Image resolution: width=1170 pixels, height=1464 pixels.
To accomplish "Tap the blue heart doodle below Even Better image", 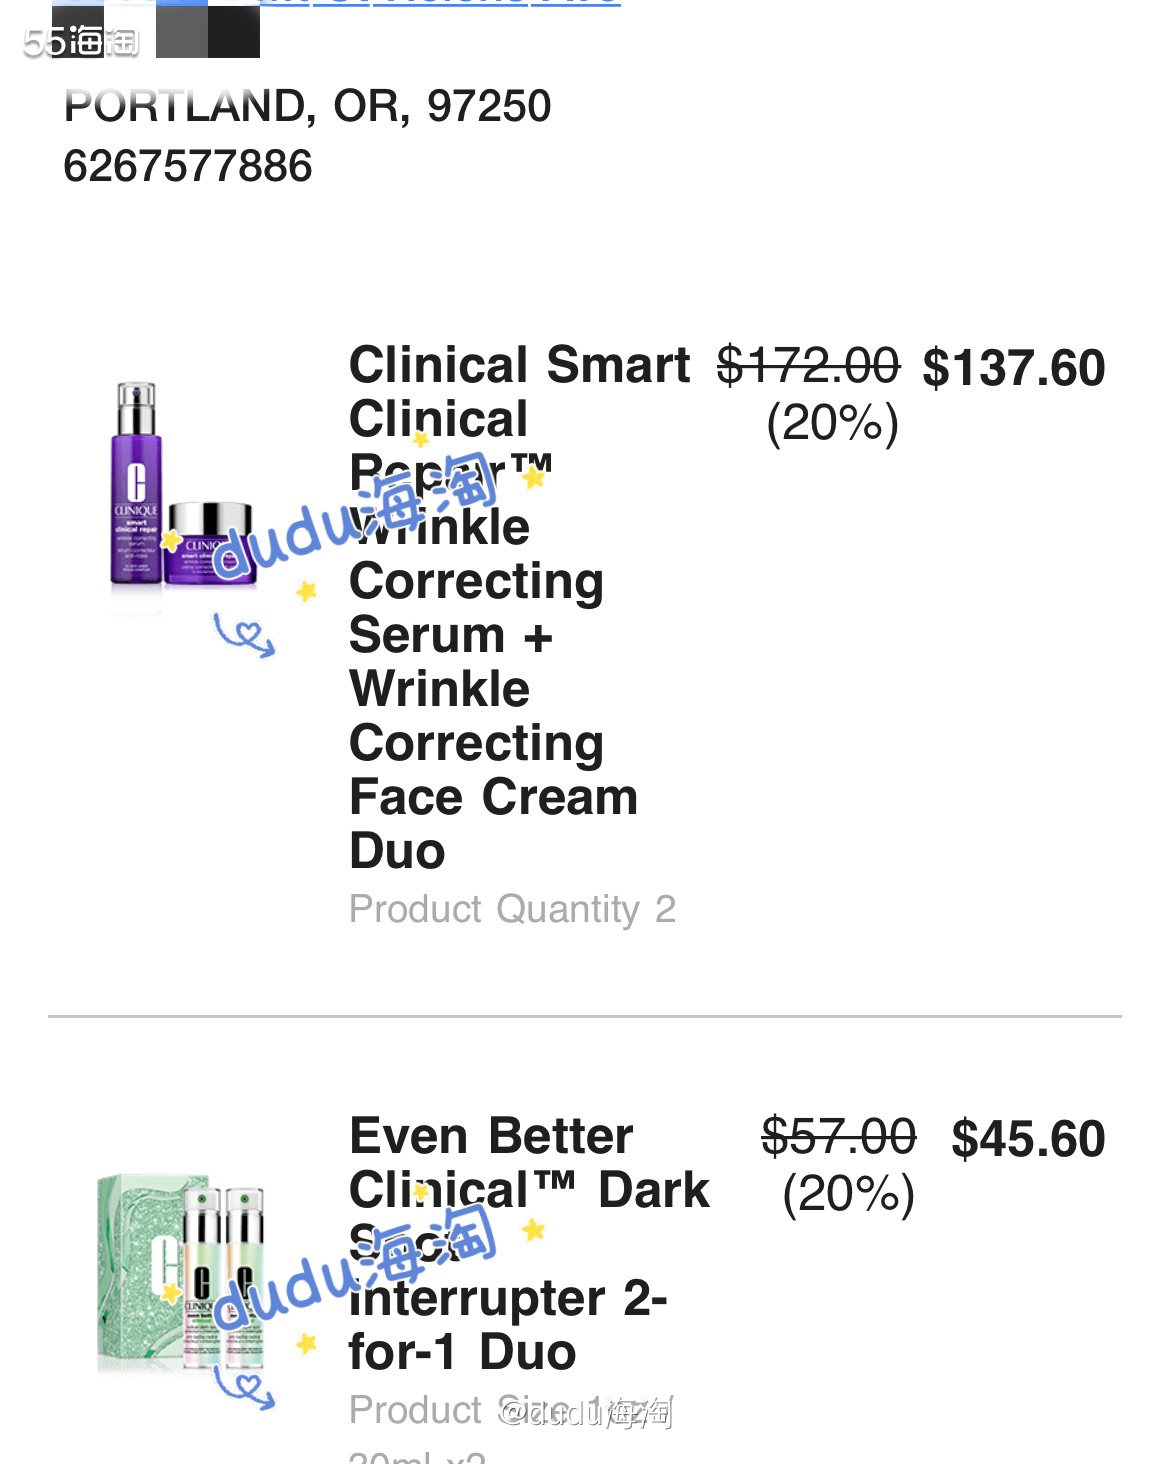I will point(244,1387).
